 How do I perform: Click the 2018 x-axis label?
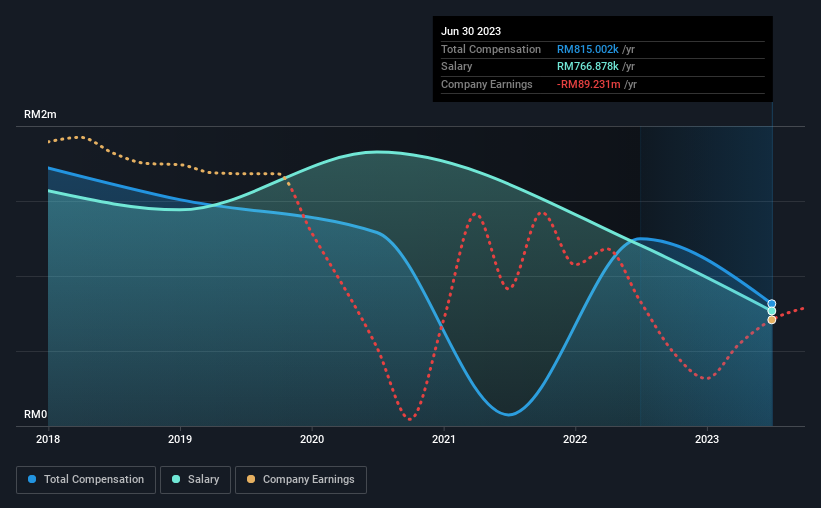[48, 439]
